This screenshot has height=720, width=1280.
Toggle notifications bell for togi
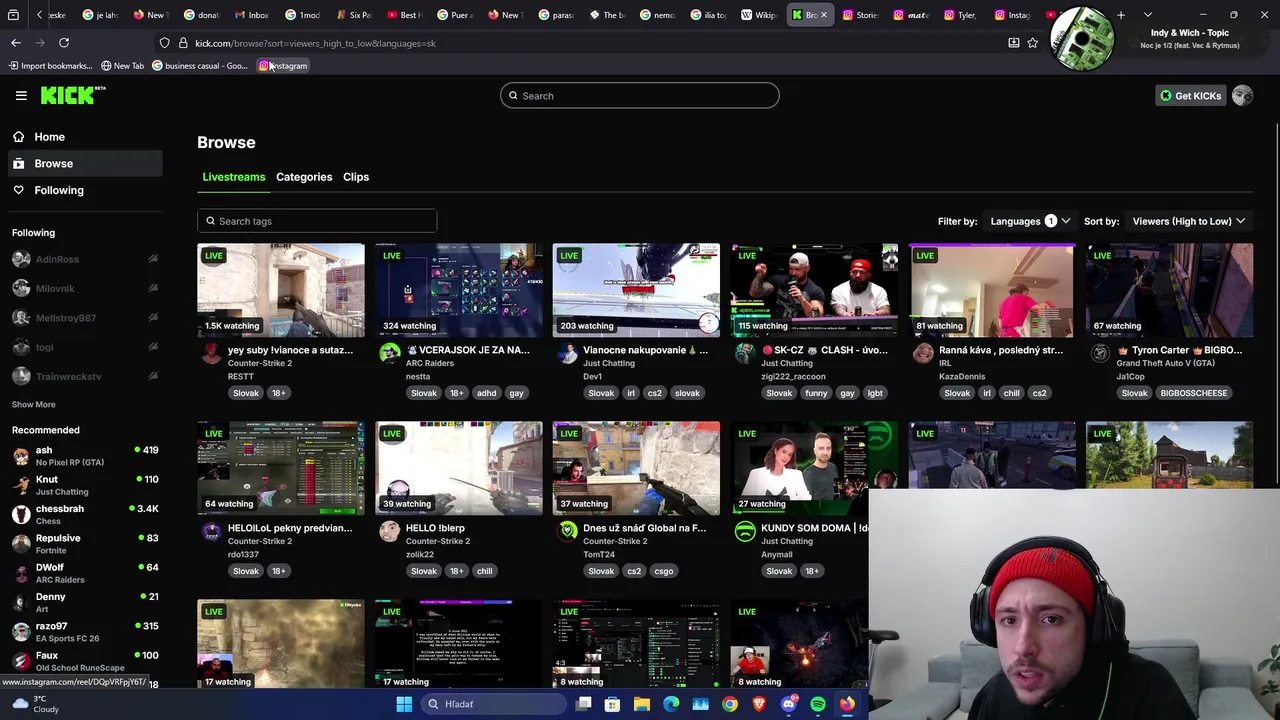tap(153, 347)
